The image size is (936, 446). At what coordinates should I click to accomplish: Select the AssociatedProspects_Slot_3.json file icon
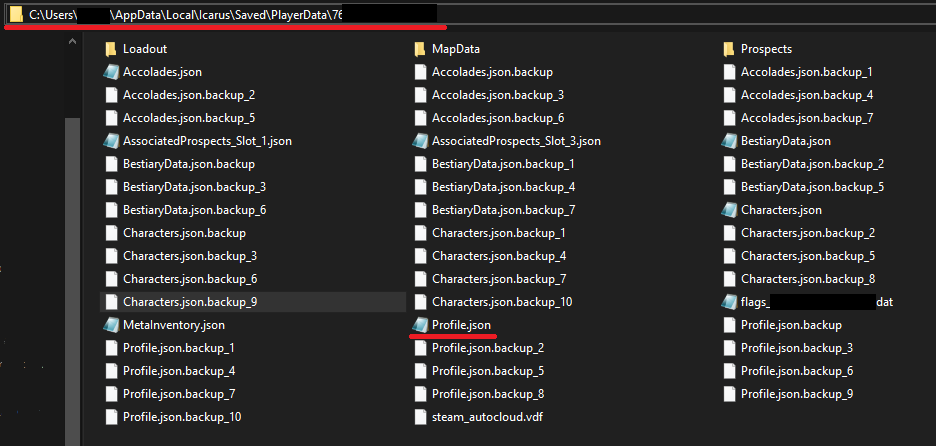tap(420, 142)
